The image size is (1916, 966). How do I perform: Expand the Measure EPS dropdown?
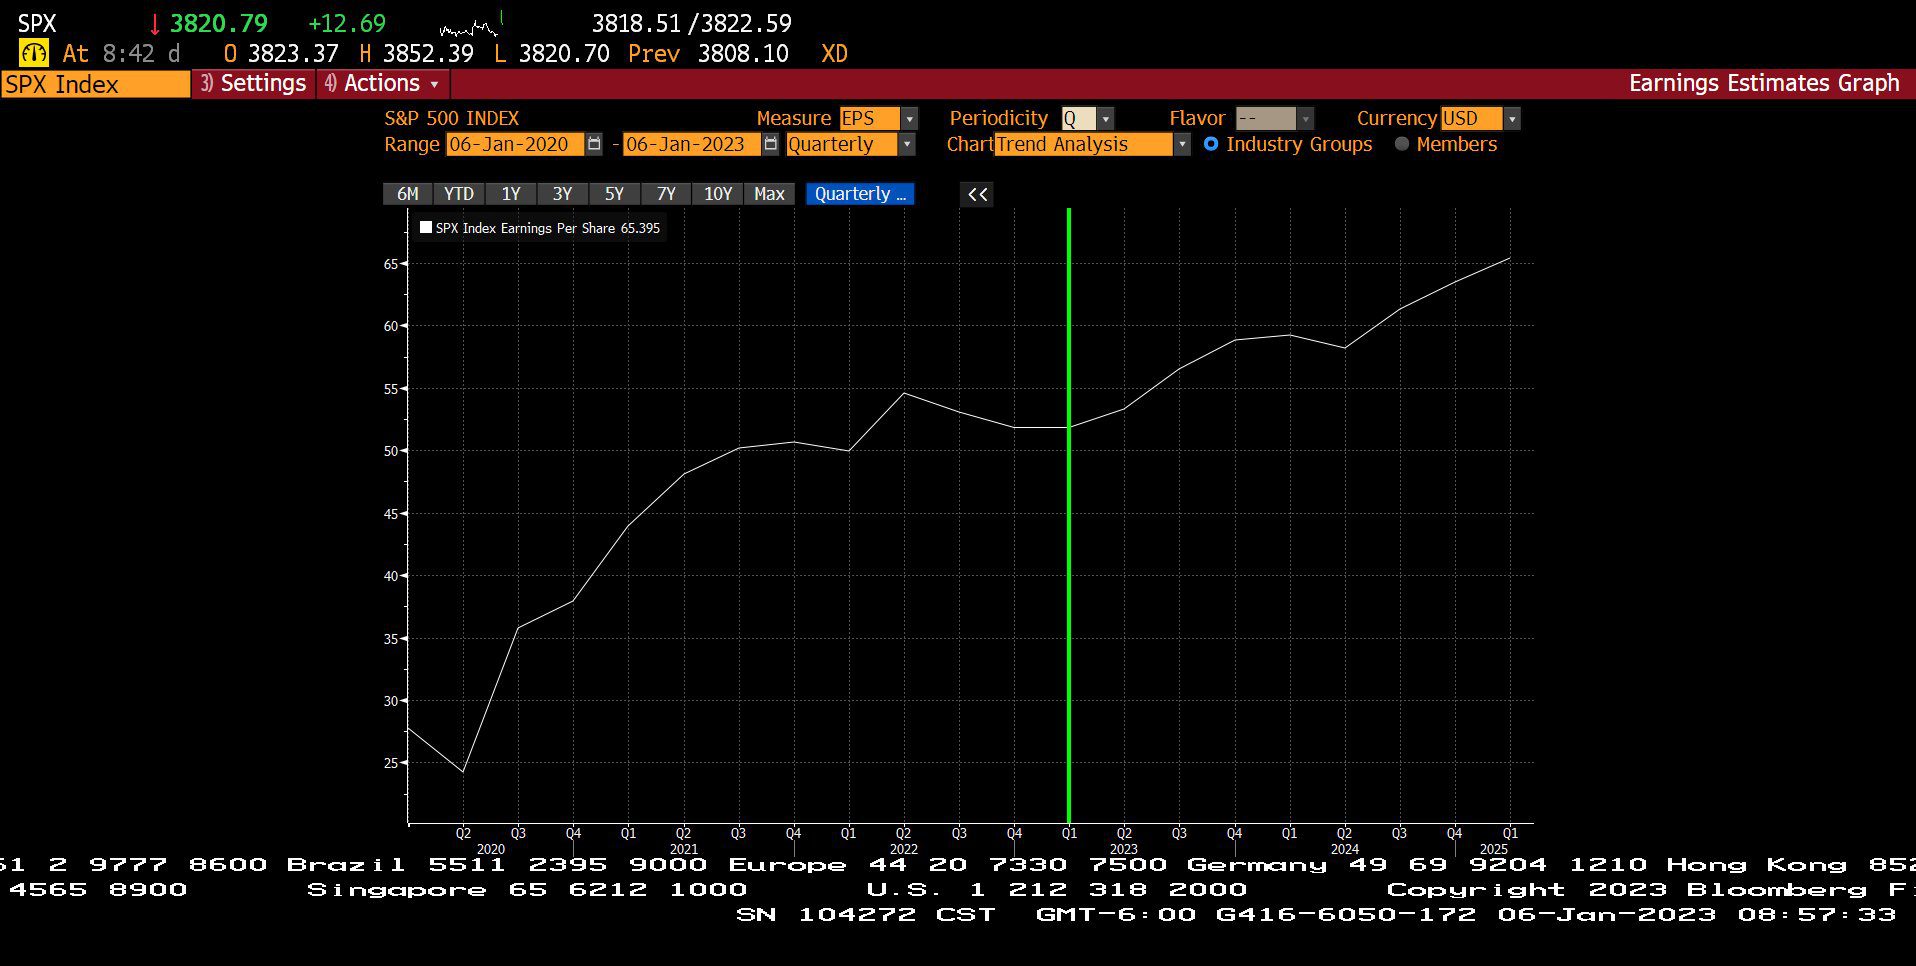pyautogui.click(x=909, y=119)
